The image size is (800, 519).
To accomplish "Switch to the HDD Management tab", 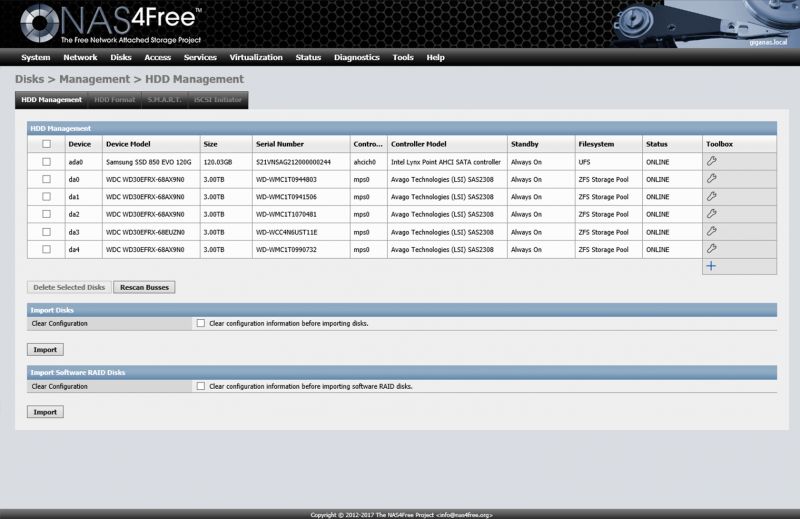I will coord(52,100).
